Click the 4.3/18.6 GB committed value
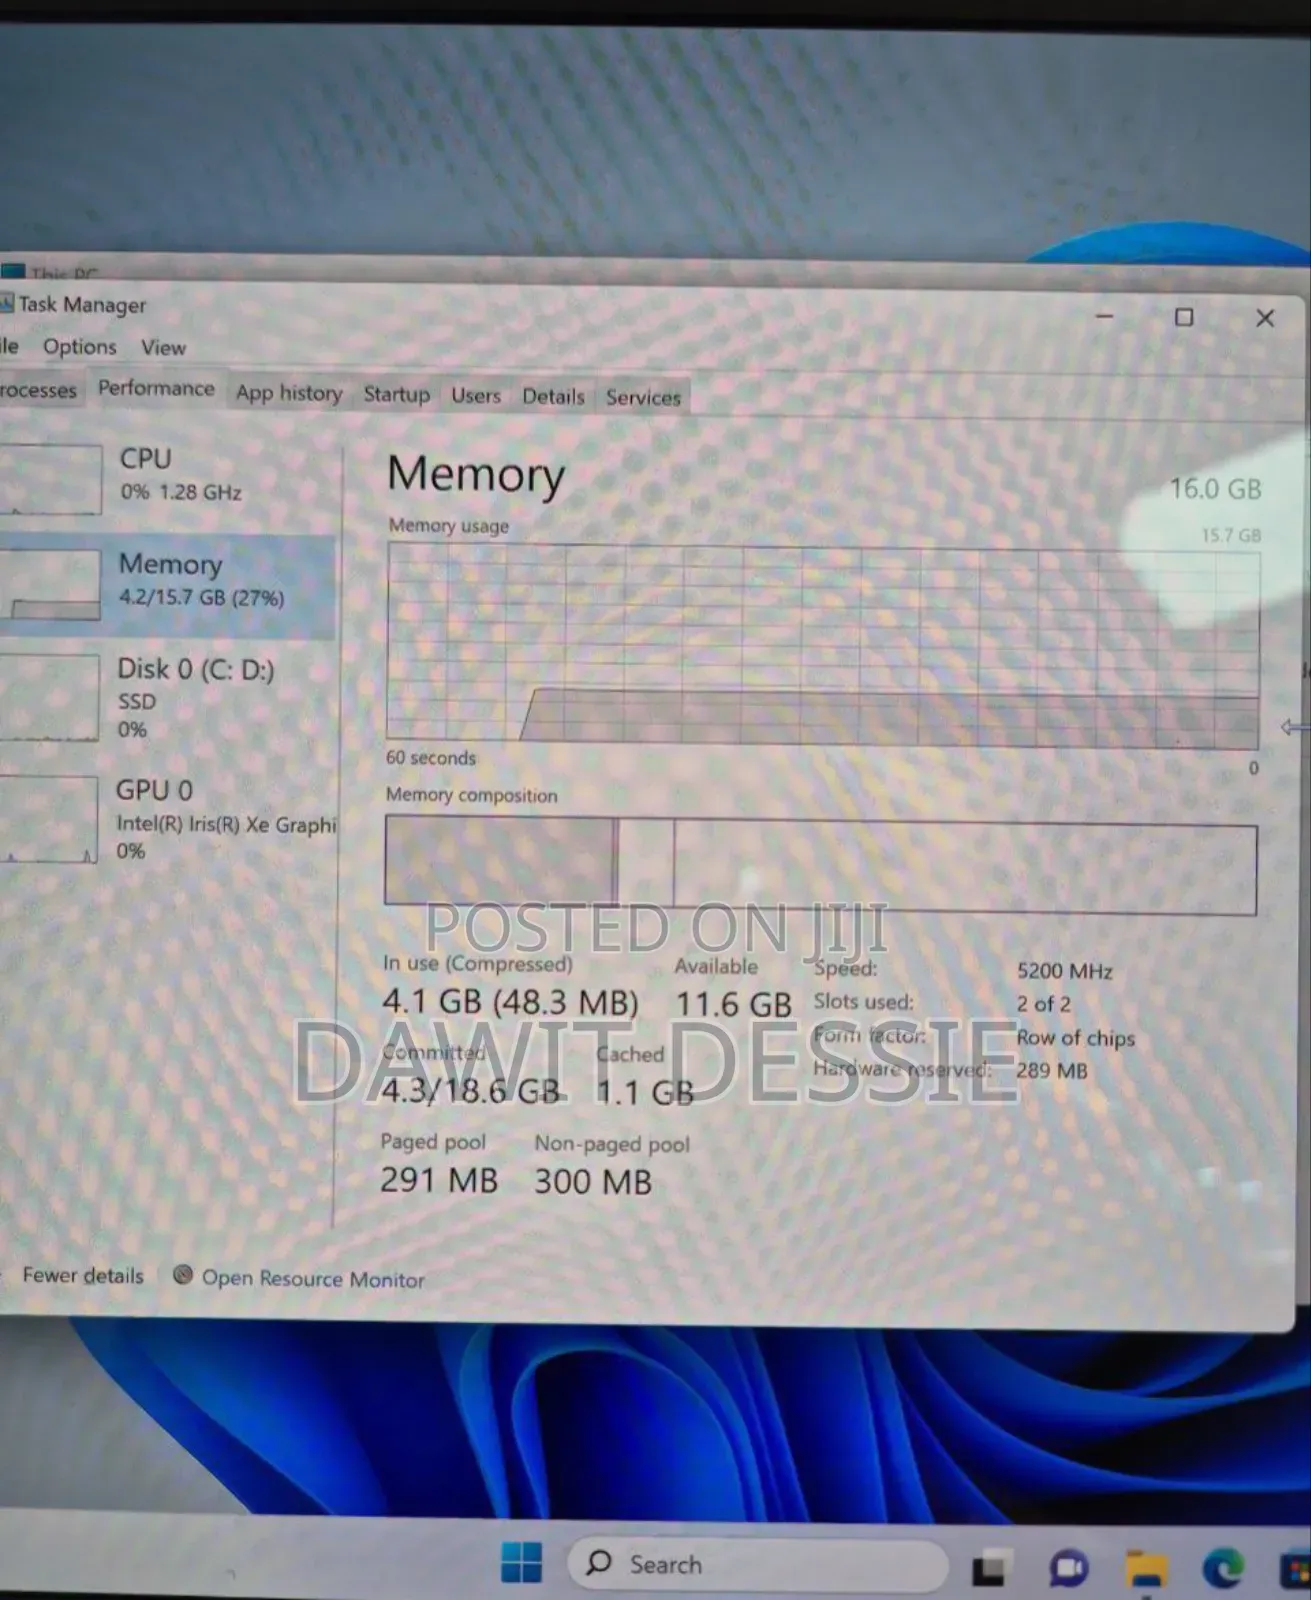 tap(470, 1090)
